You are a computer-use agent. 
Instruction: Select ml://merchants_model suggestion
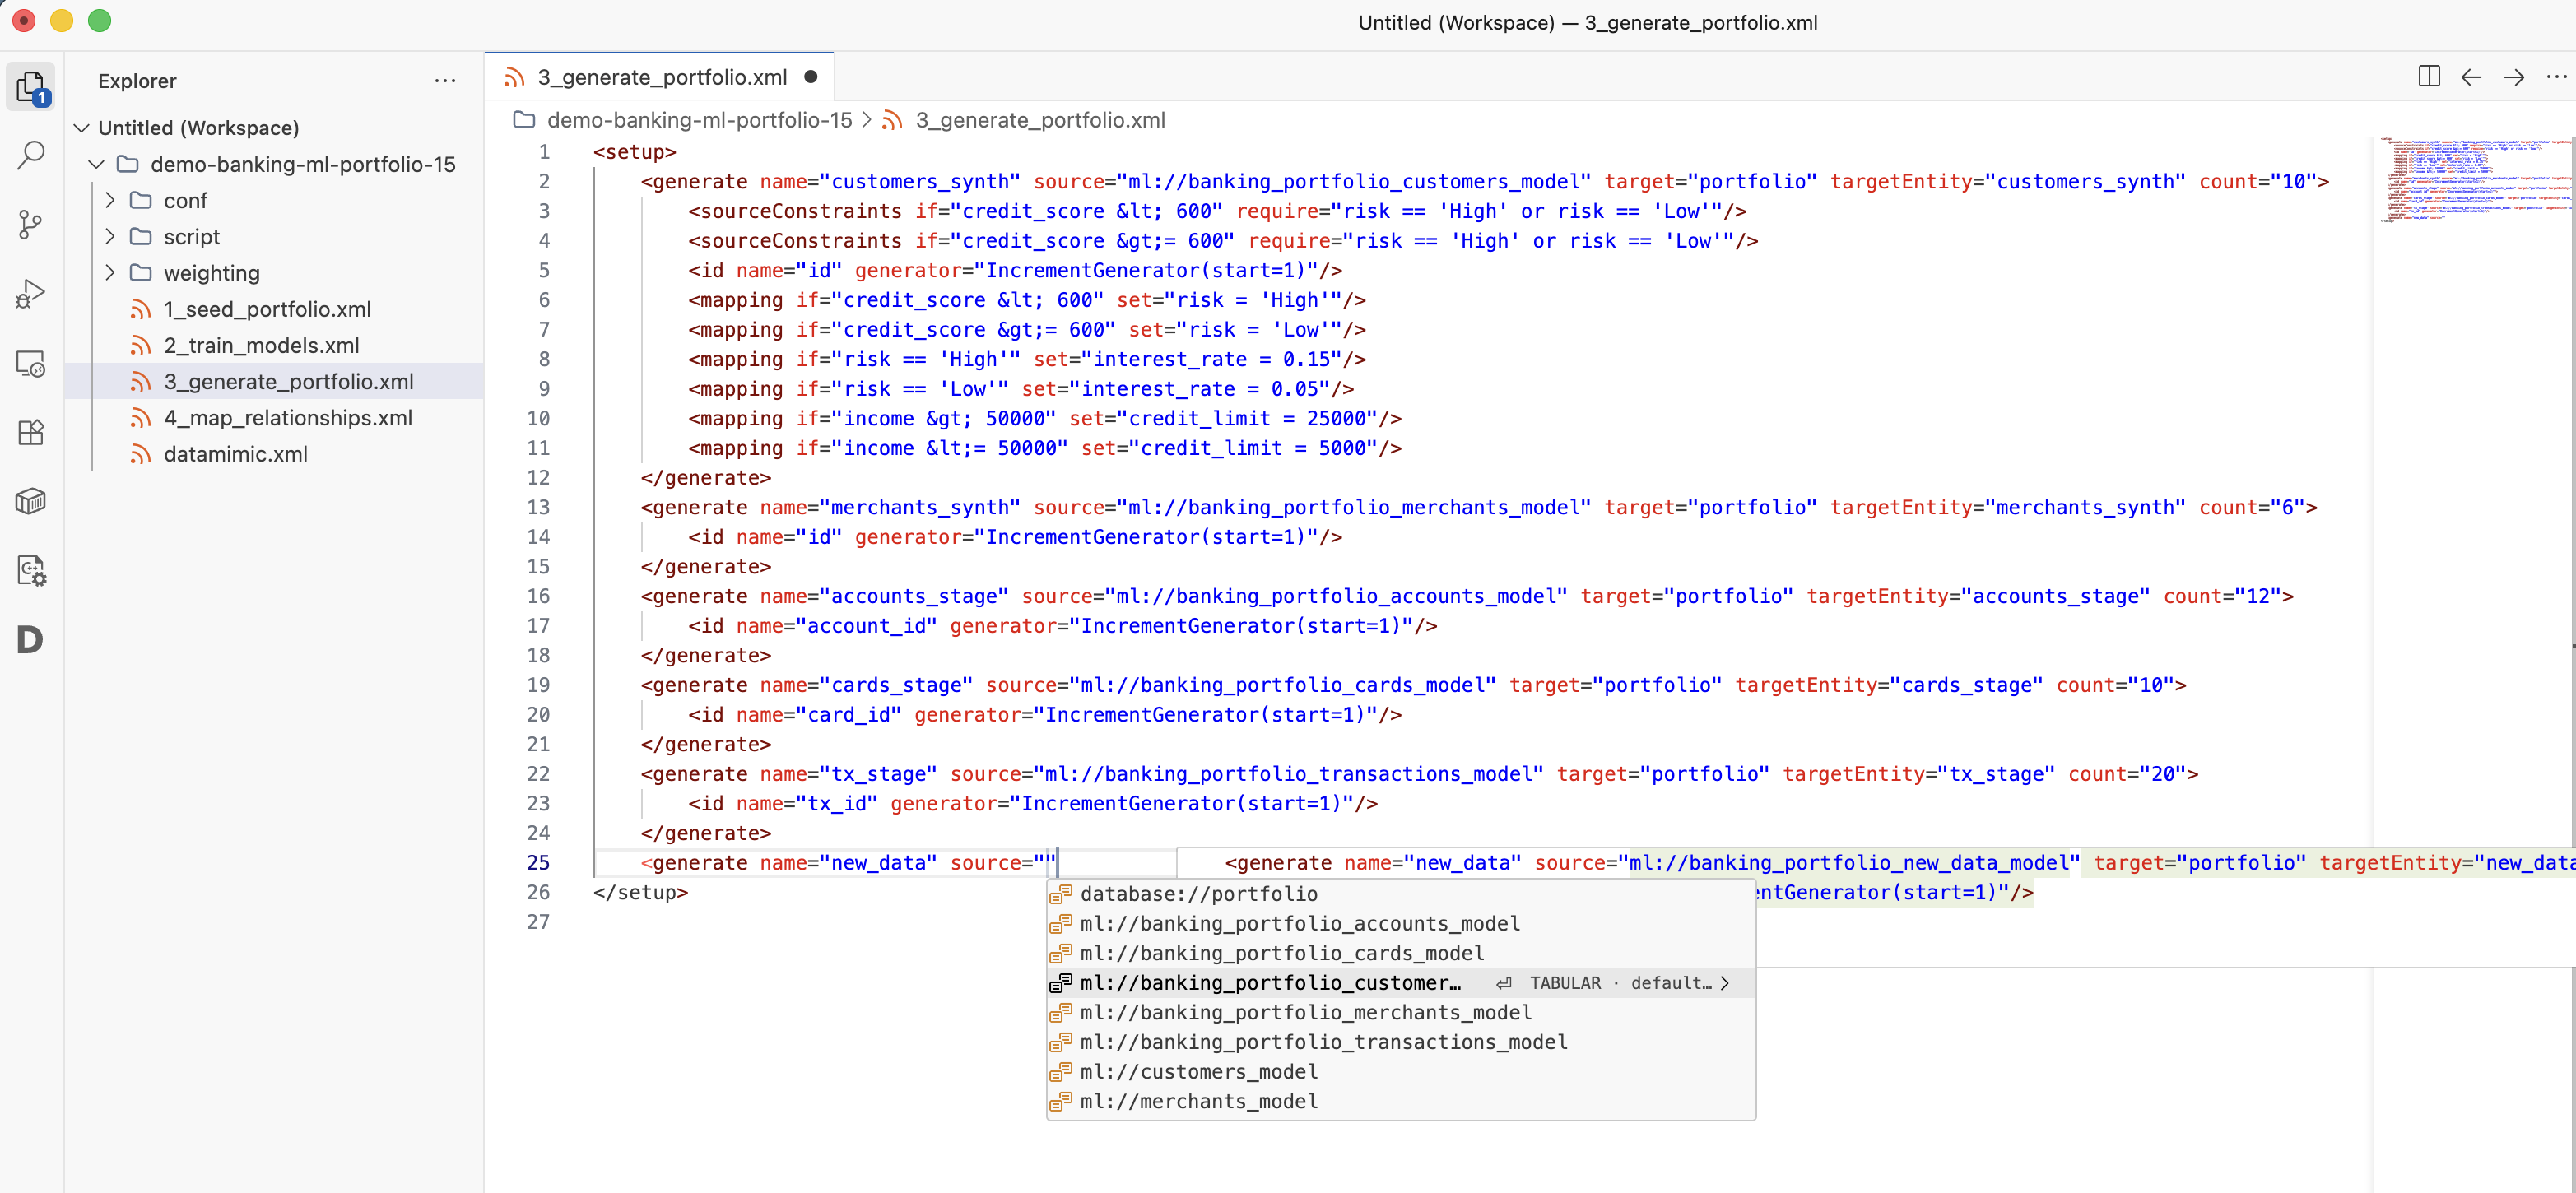tap(1401, 1101)
